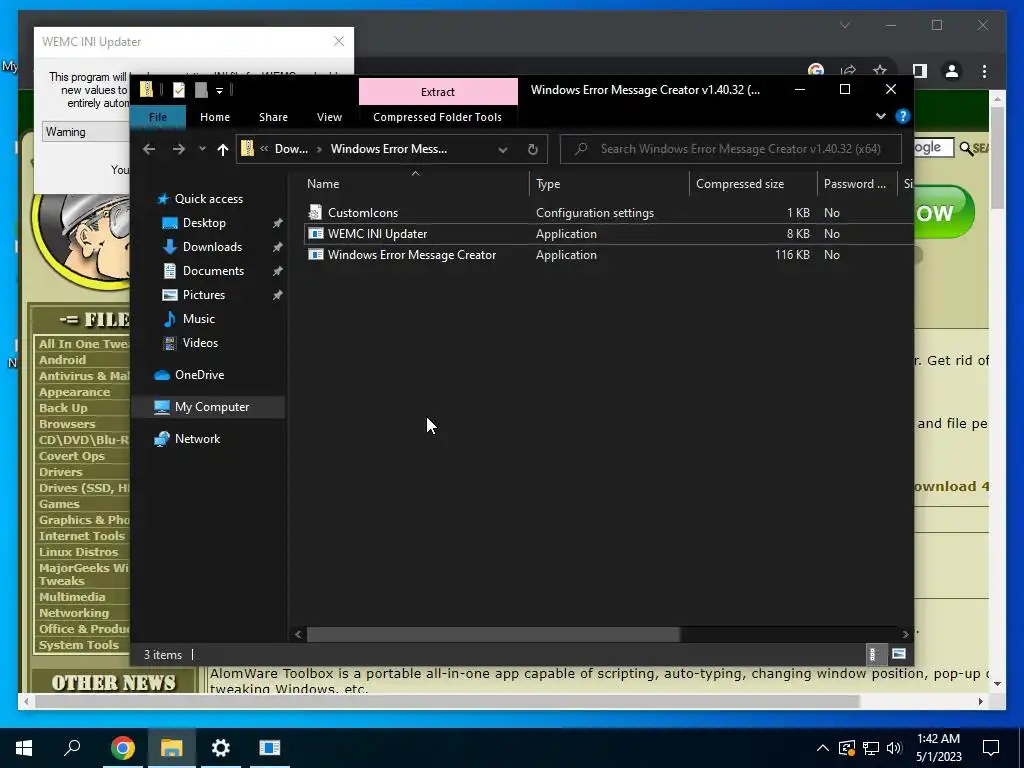
Task: Open the Share ribbon tab
Action: point(273,117)
